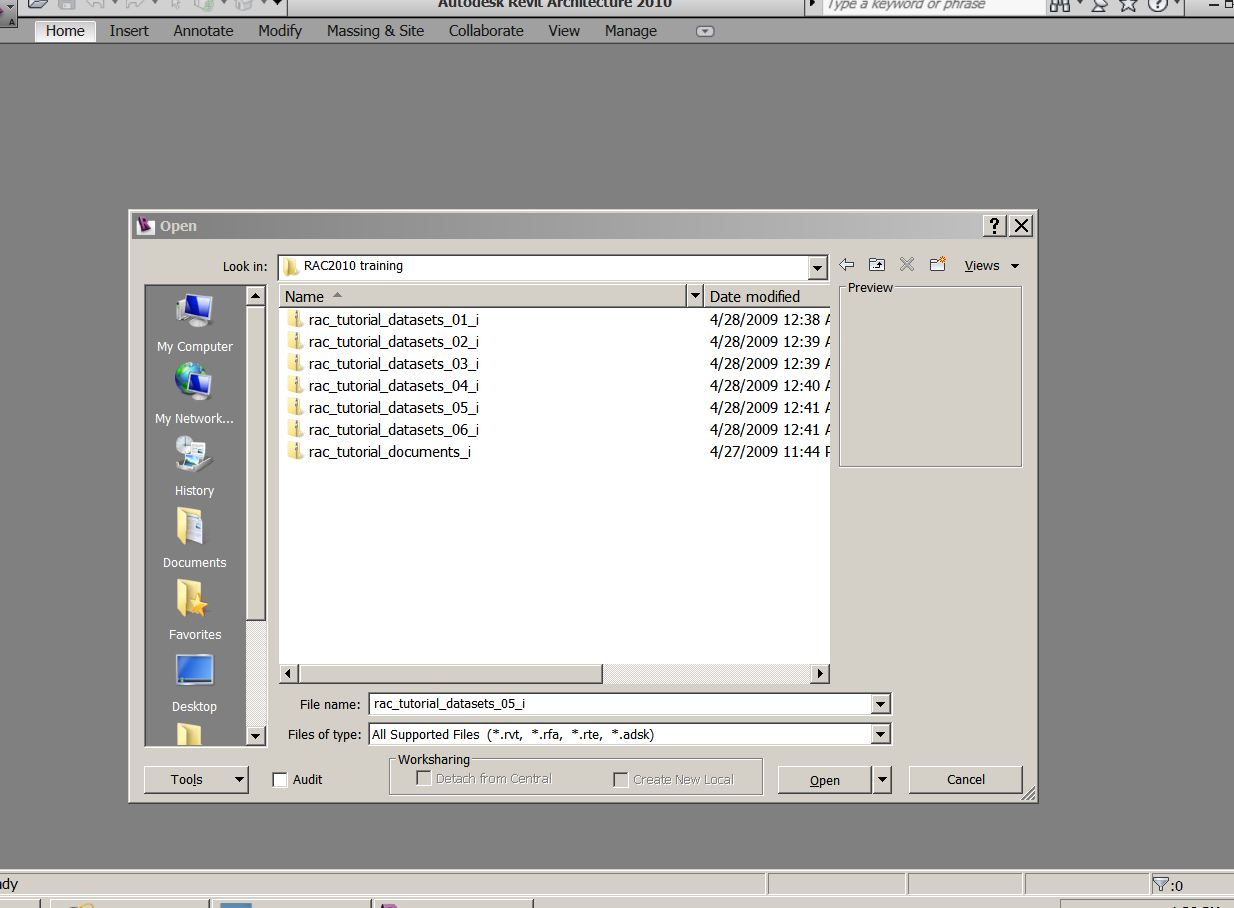Click into the File name field
This screenshot has width=1234, height=908.
click(620, 704)
